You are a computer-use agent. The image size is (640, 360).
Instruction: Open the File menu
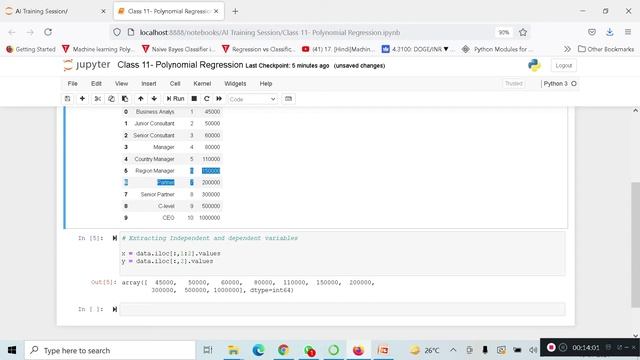(x=73, y=84)
